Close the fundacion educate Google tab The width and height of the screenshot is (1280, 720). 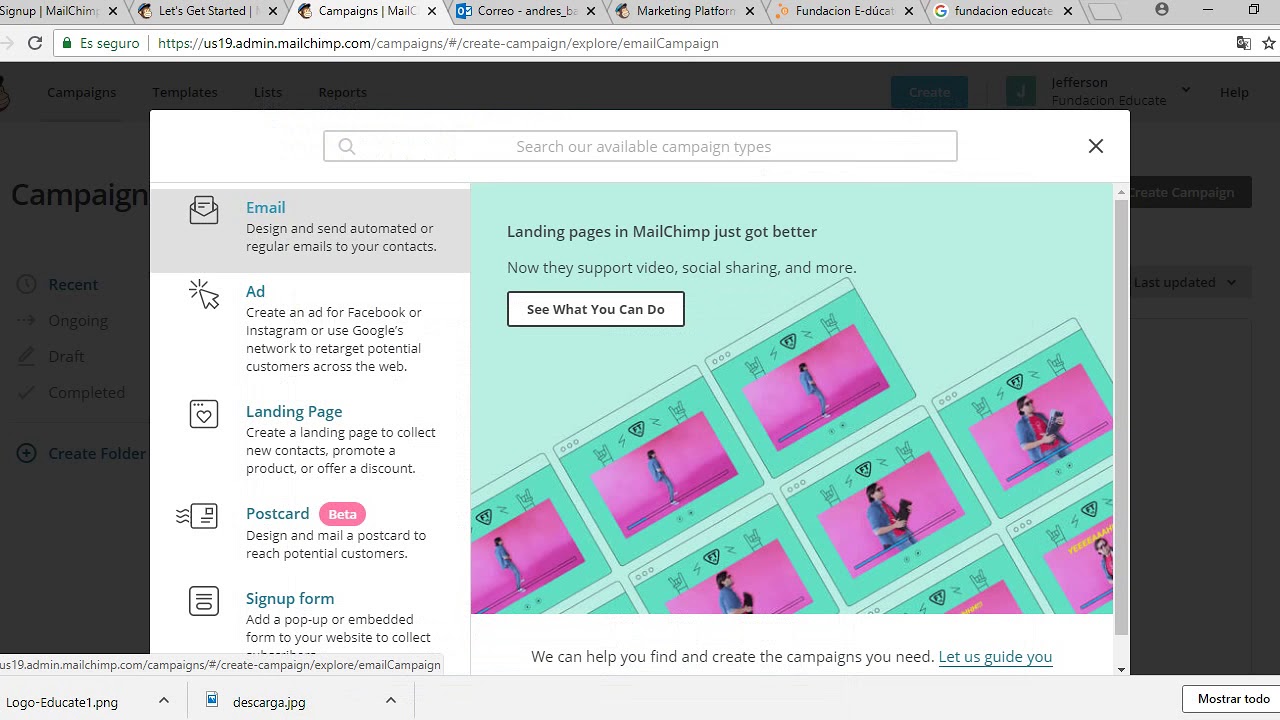[1068, 11]
